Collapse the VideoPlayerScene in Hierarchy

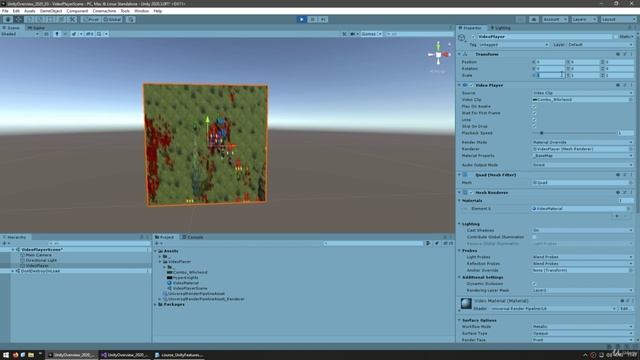pos(13,249)
